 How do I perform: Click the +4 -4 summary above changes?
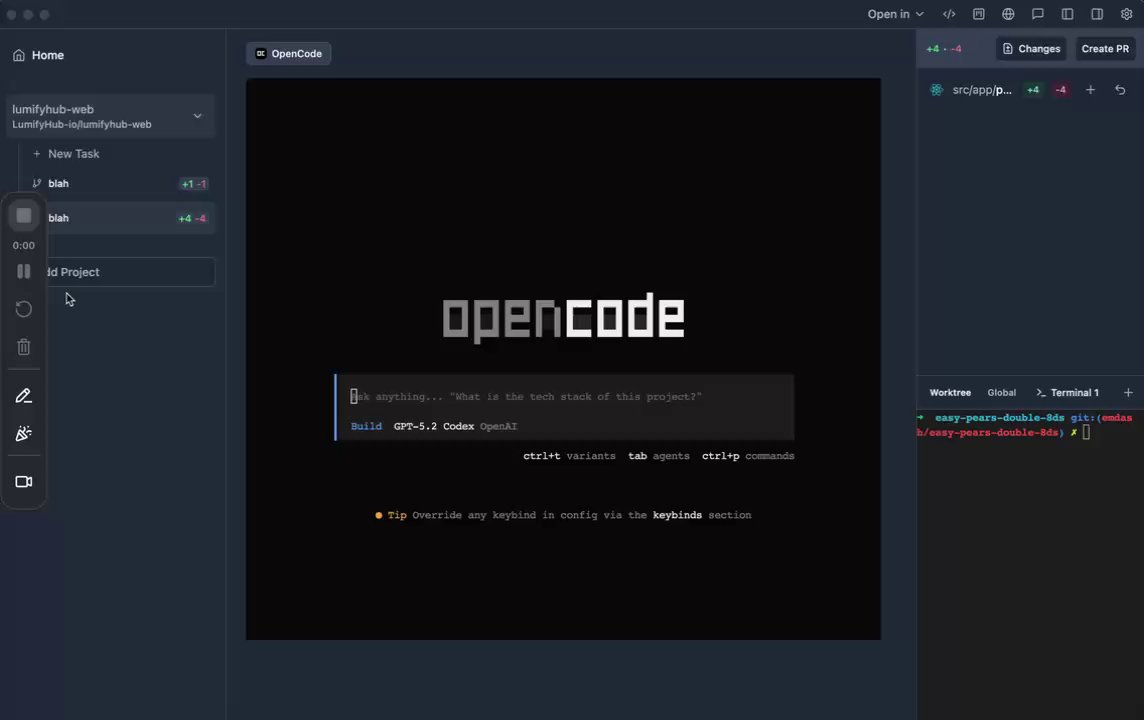(943, 49)
